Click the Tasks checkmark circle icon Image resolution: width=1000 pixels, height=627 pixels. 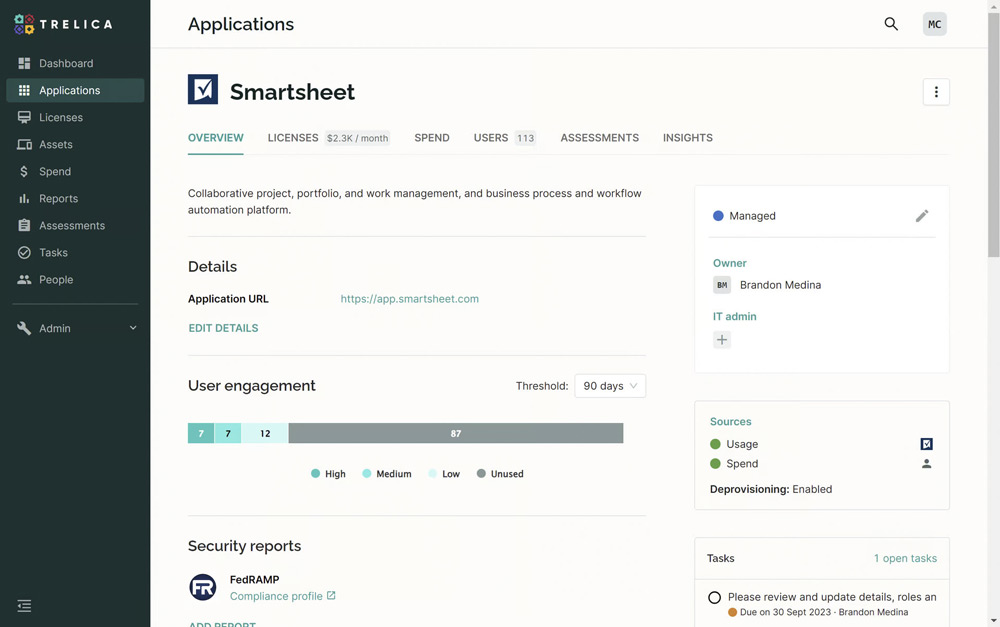click(24, 253)
